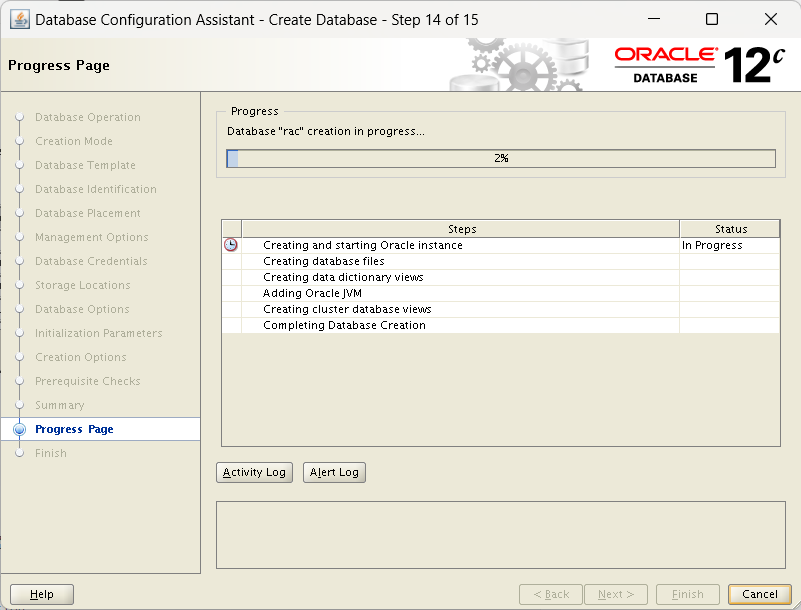
Task: Select 'Adding Oracle JVM' row
Action: 501,293
